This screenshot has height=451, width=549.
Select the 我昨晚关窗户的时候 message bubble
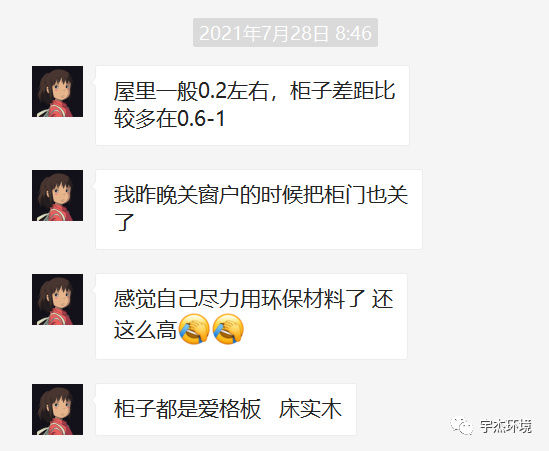[x=259, y=209]
